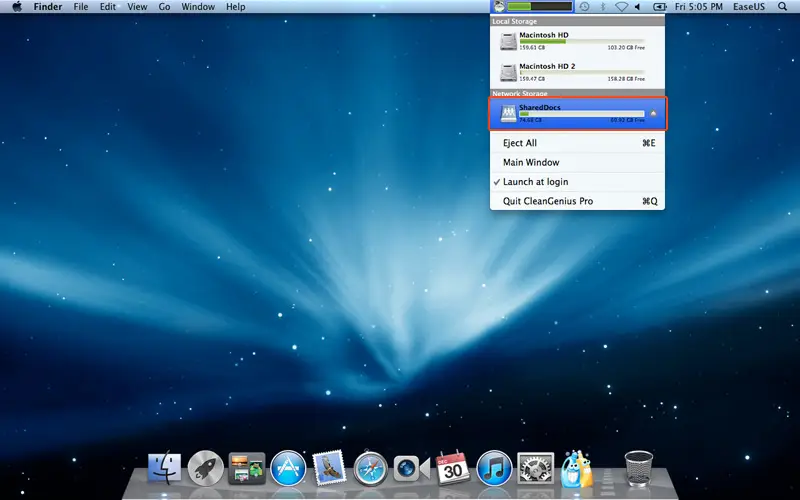
Task: Open the Window menu
Action: click(198, 7)
